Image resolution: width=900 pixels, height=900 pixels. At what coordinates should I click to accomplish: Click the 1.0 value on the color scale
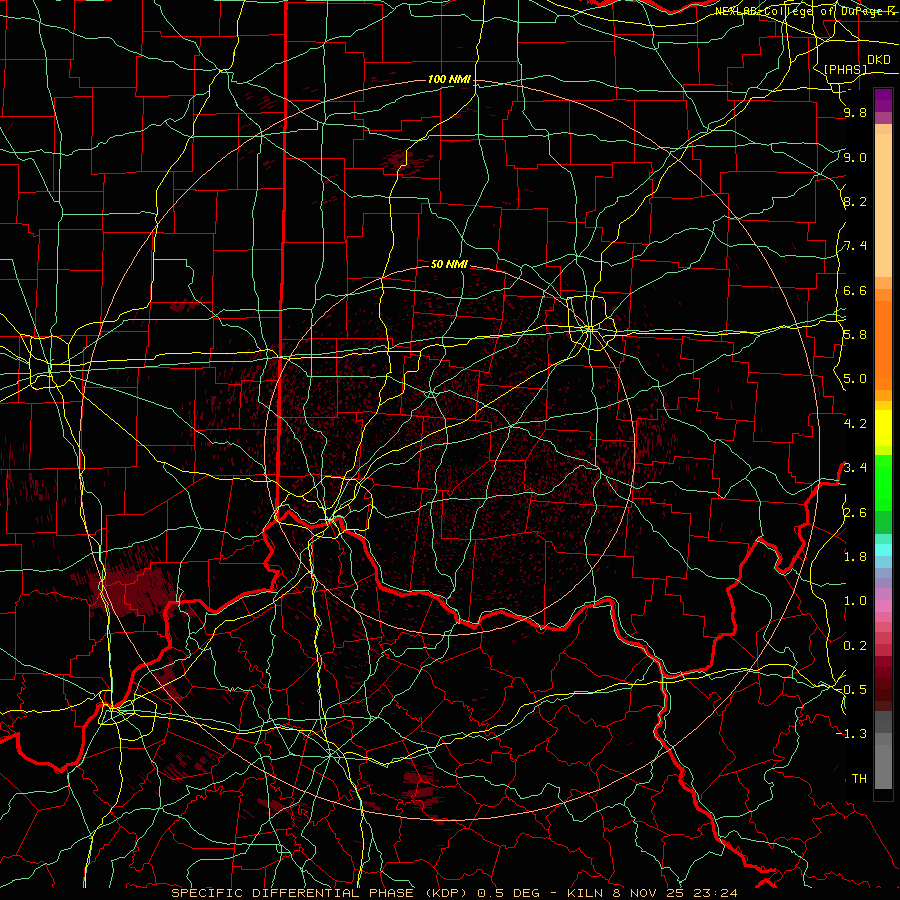tap(855, 600)
